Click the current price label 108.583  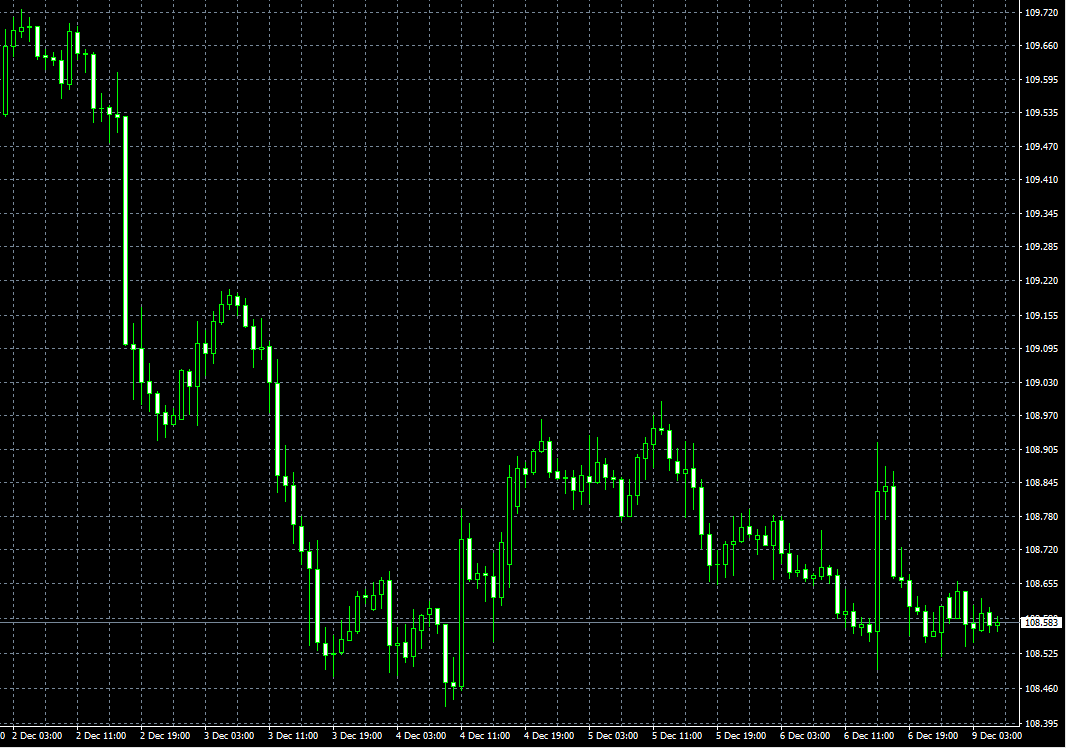coord(1041,623)
